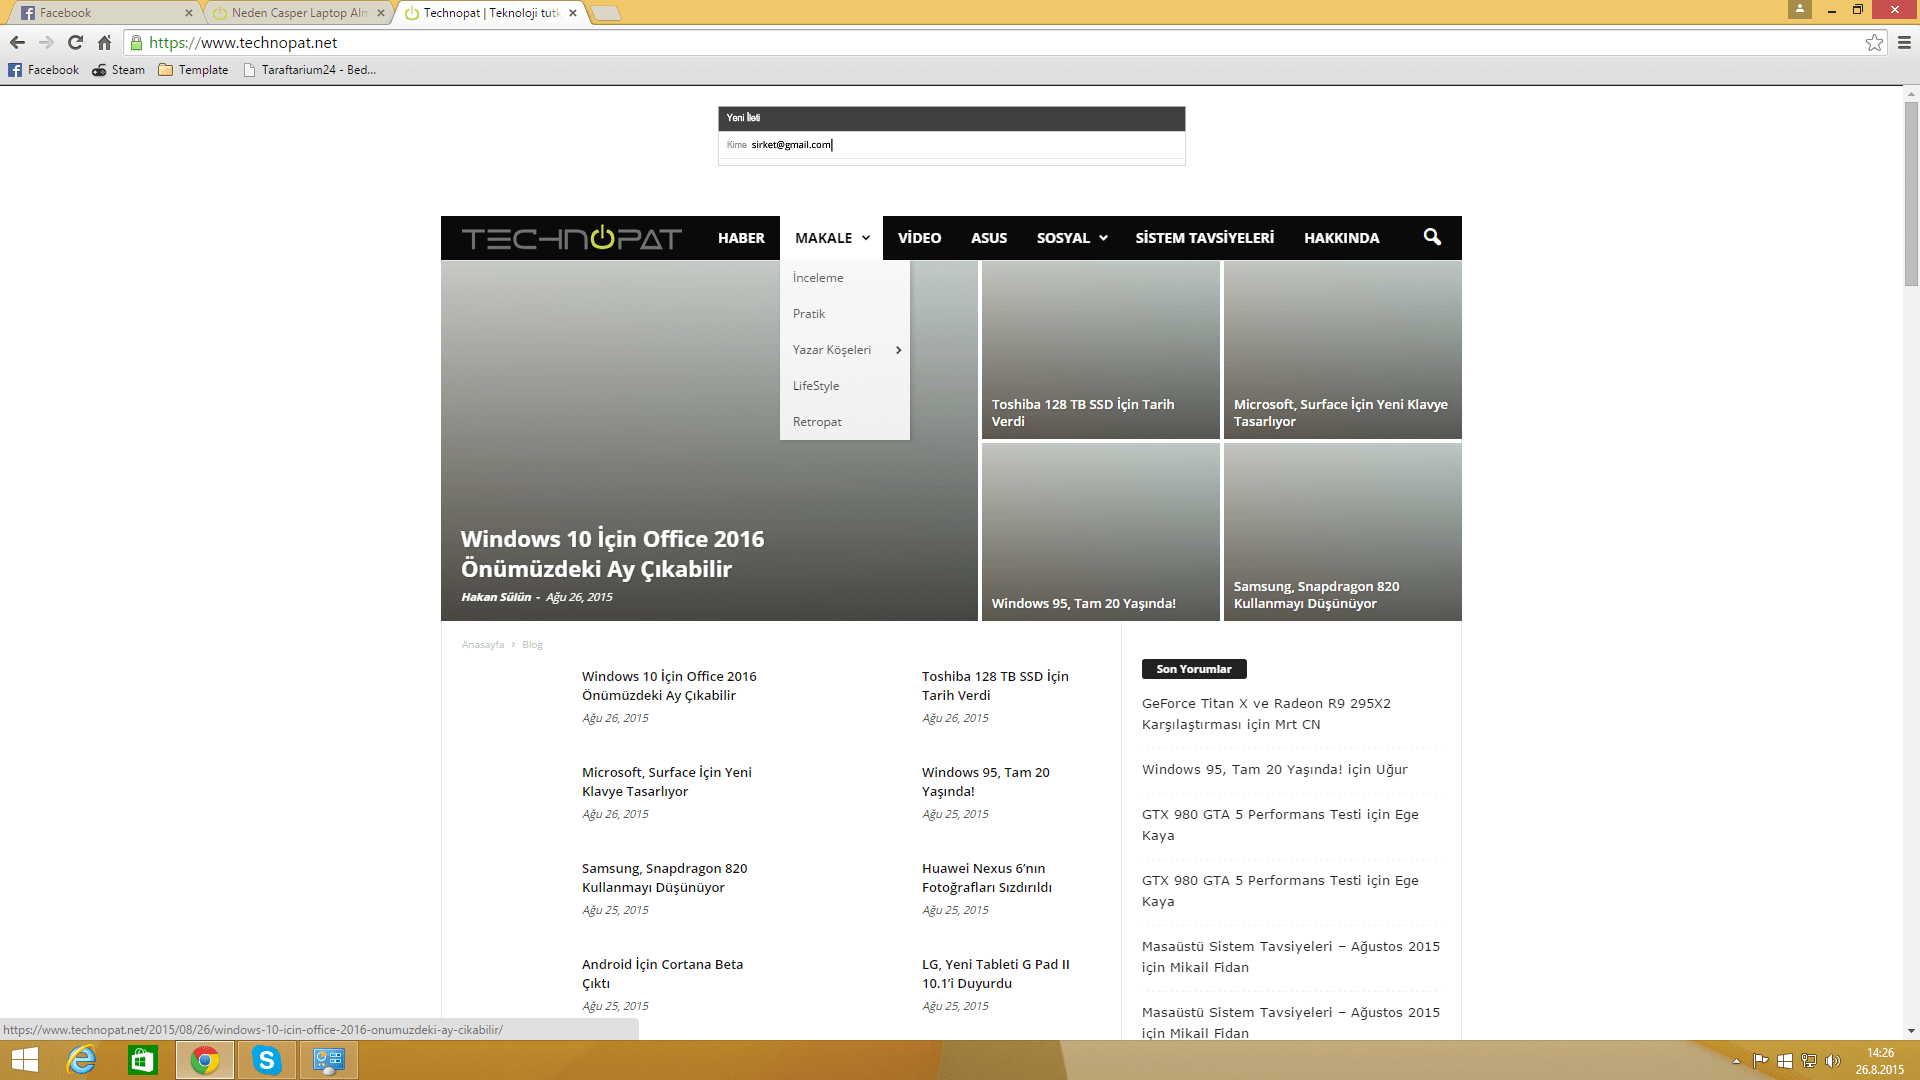The width and height of the screenshot is (1920, 1080).
Task: Reload the page with refresh icon
Action: [75, 42]
